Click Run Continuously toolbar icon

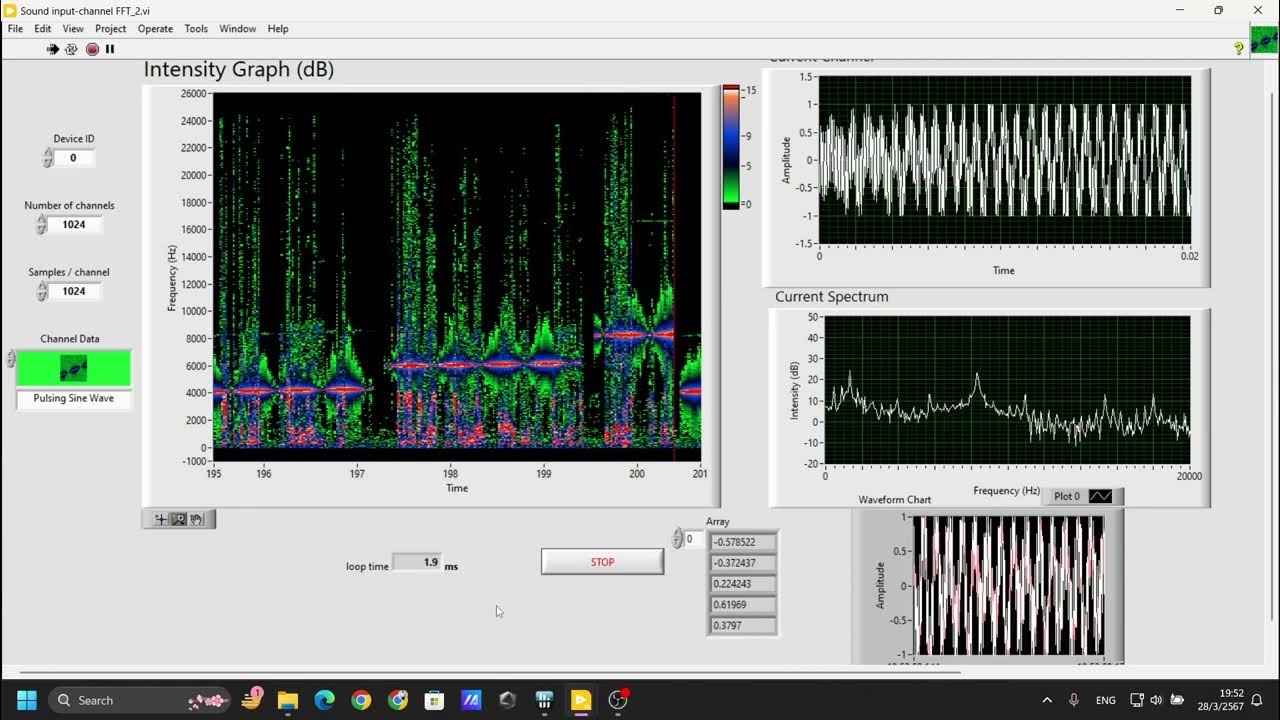point(72,49)
